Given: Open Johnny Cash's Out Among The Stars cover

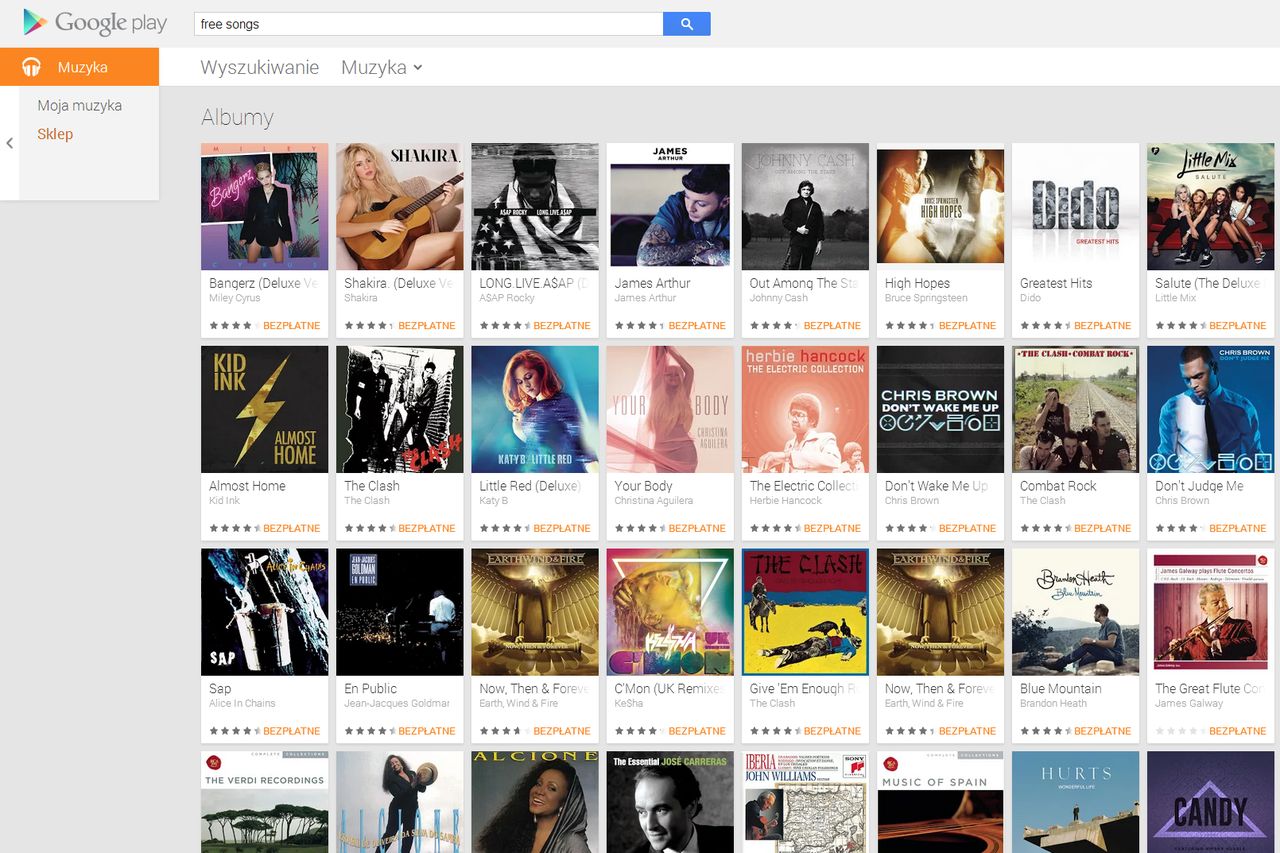Looking at the screenshot, I should [805, 206].
